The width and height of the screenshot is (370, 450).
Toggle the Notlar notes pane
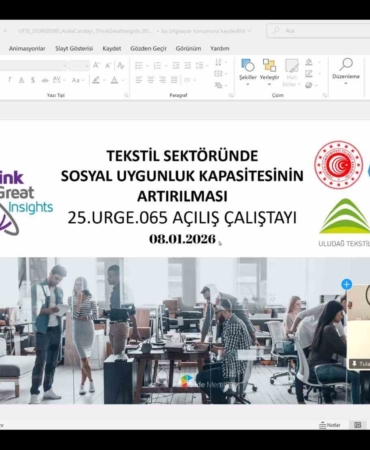[330, 425]
